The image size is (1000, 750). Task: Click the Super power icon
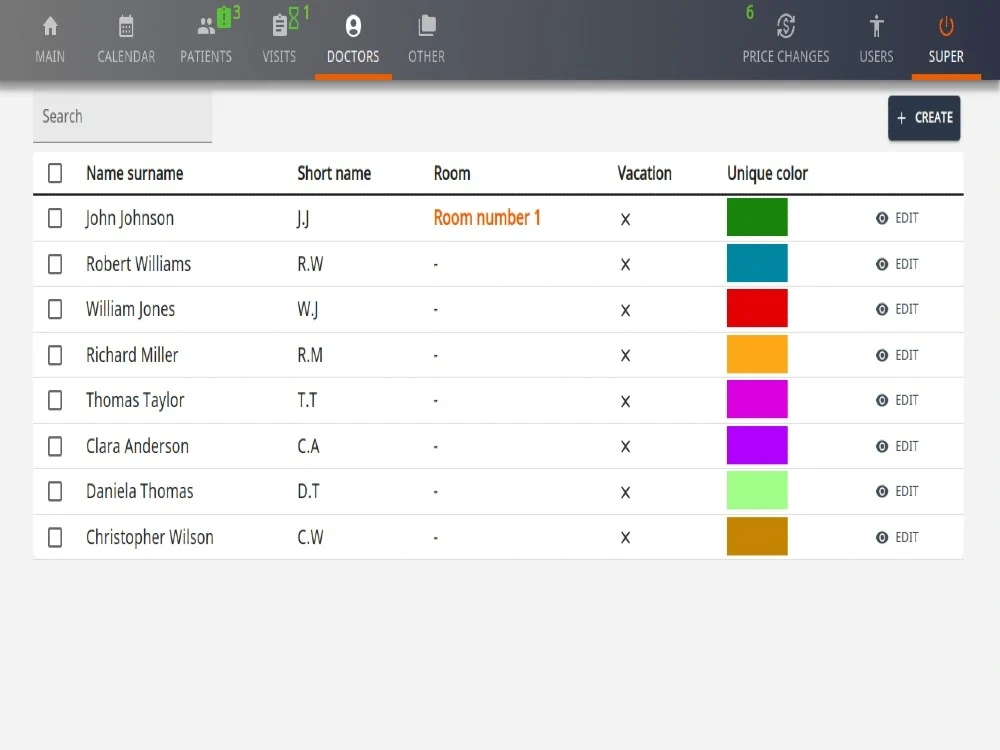946,26
